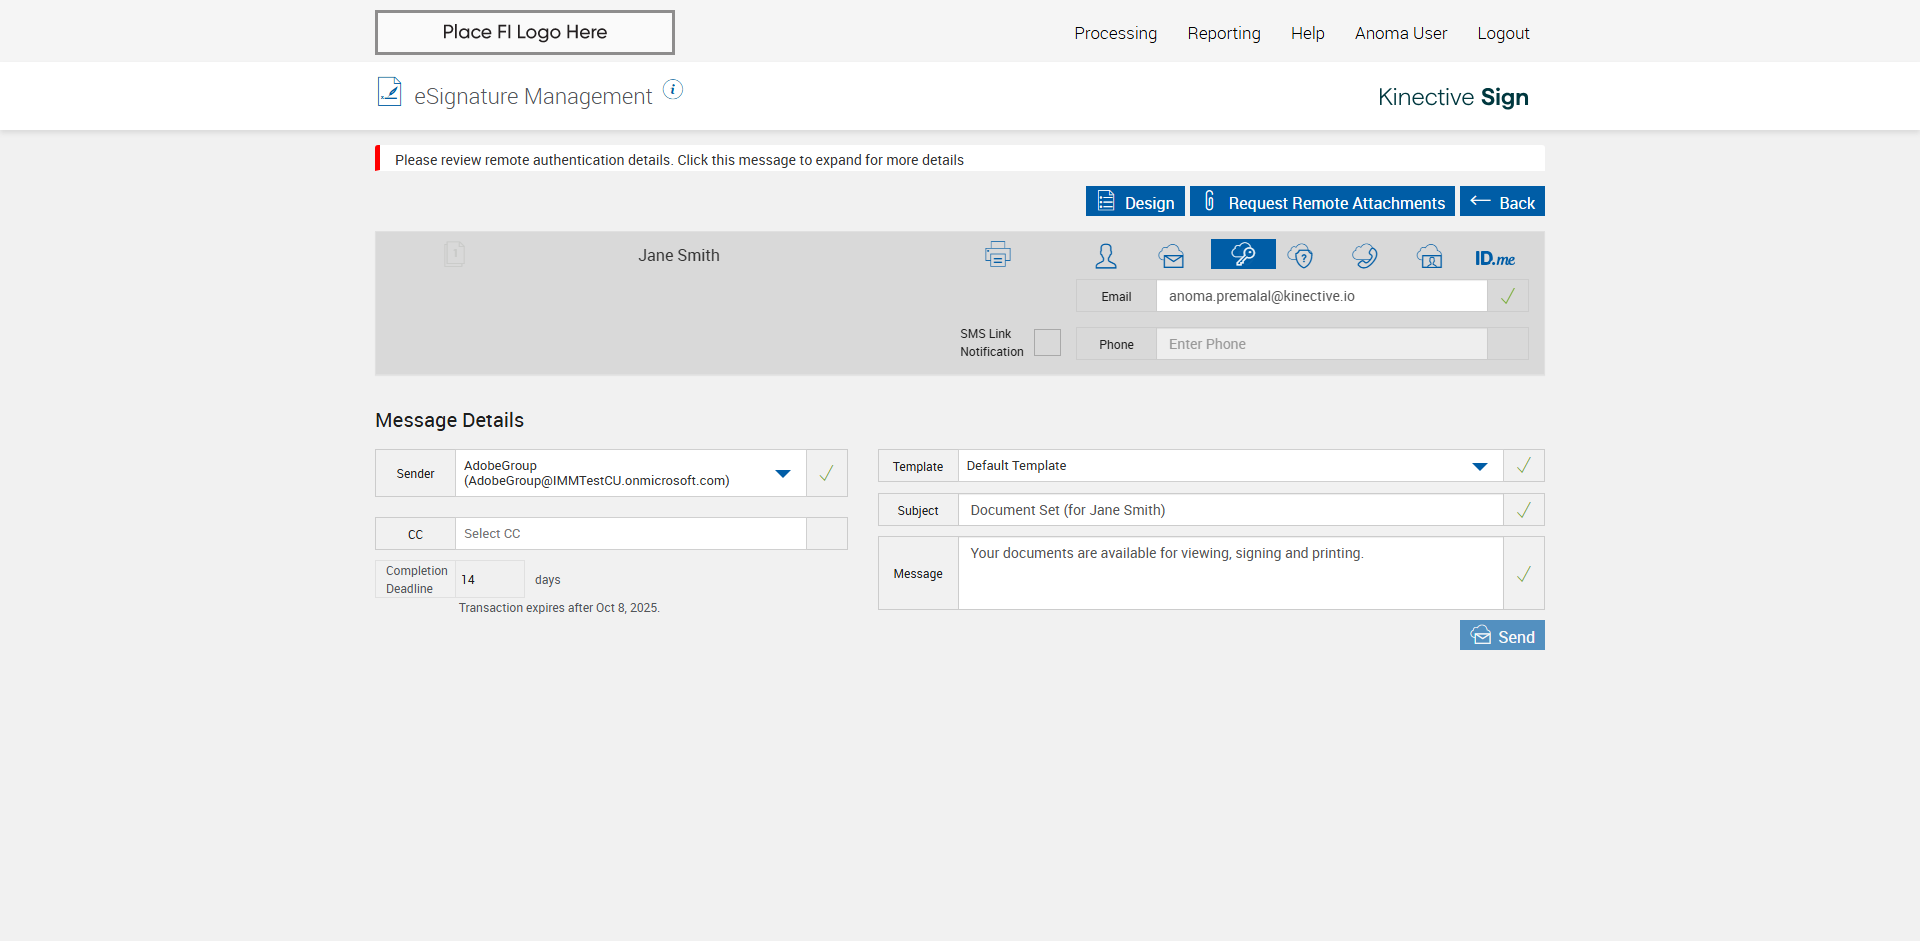Image resolution: width=1920 pixels, height=941 pixels.
Task: Open the Processing menu
Action: tap(1116, 33)
